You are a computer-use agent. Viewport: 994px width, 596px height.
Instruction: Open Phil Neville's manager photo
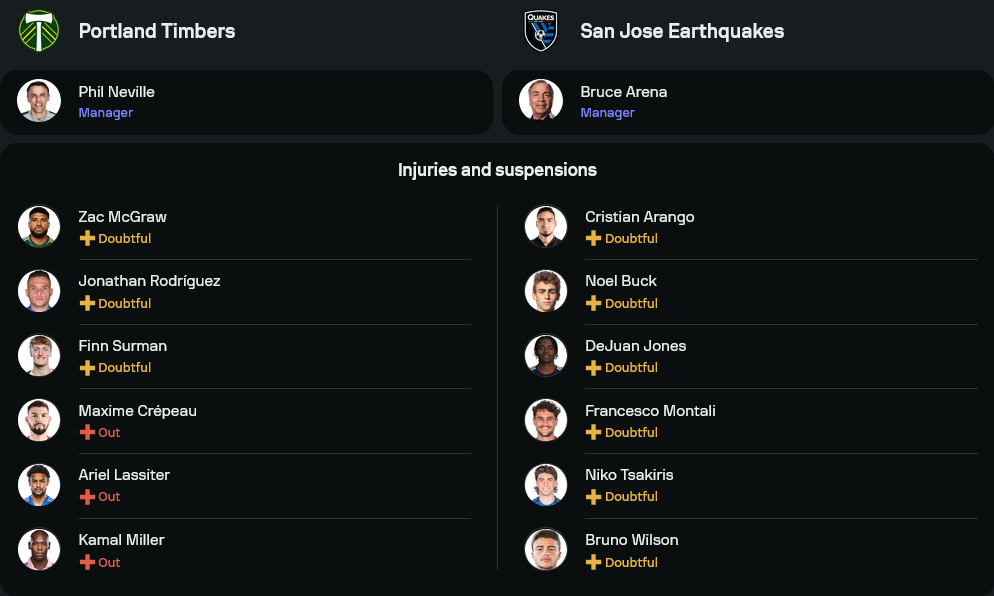pos(39,101)
